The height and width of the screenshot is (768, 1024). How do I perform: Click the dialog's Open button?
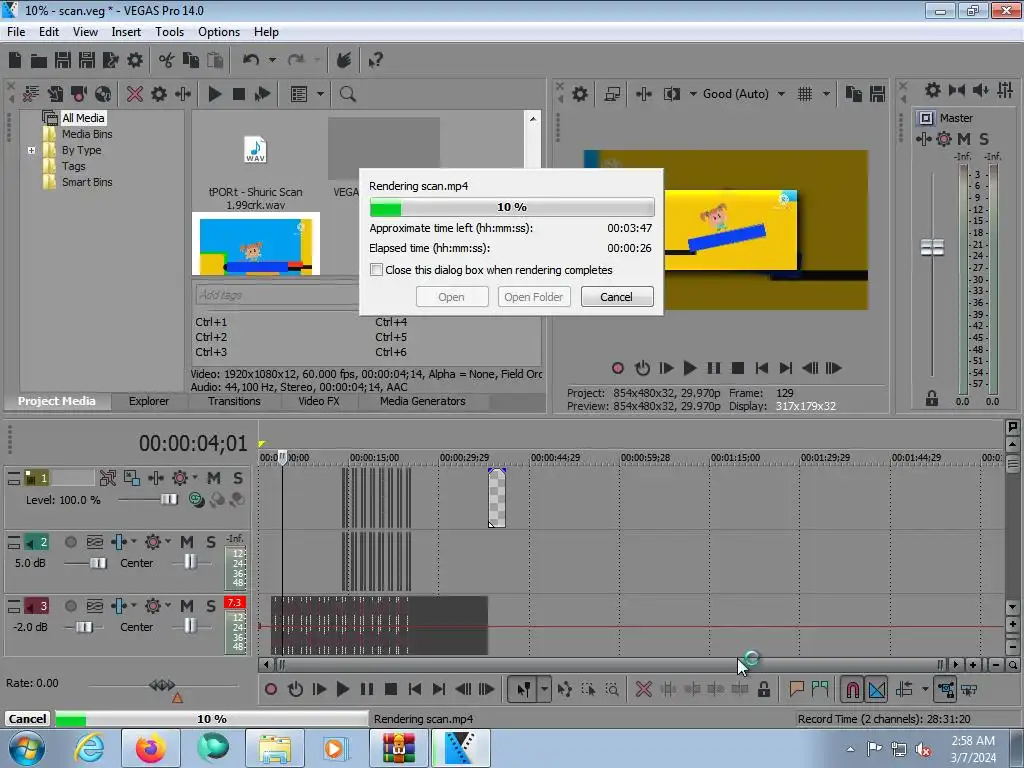451,296
